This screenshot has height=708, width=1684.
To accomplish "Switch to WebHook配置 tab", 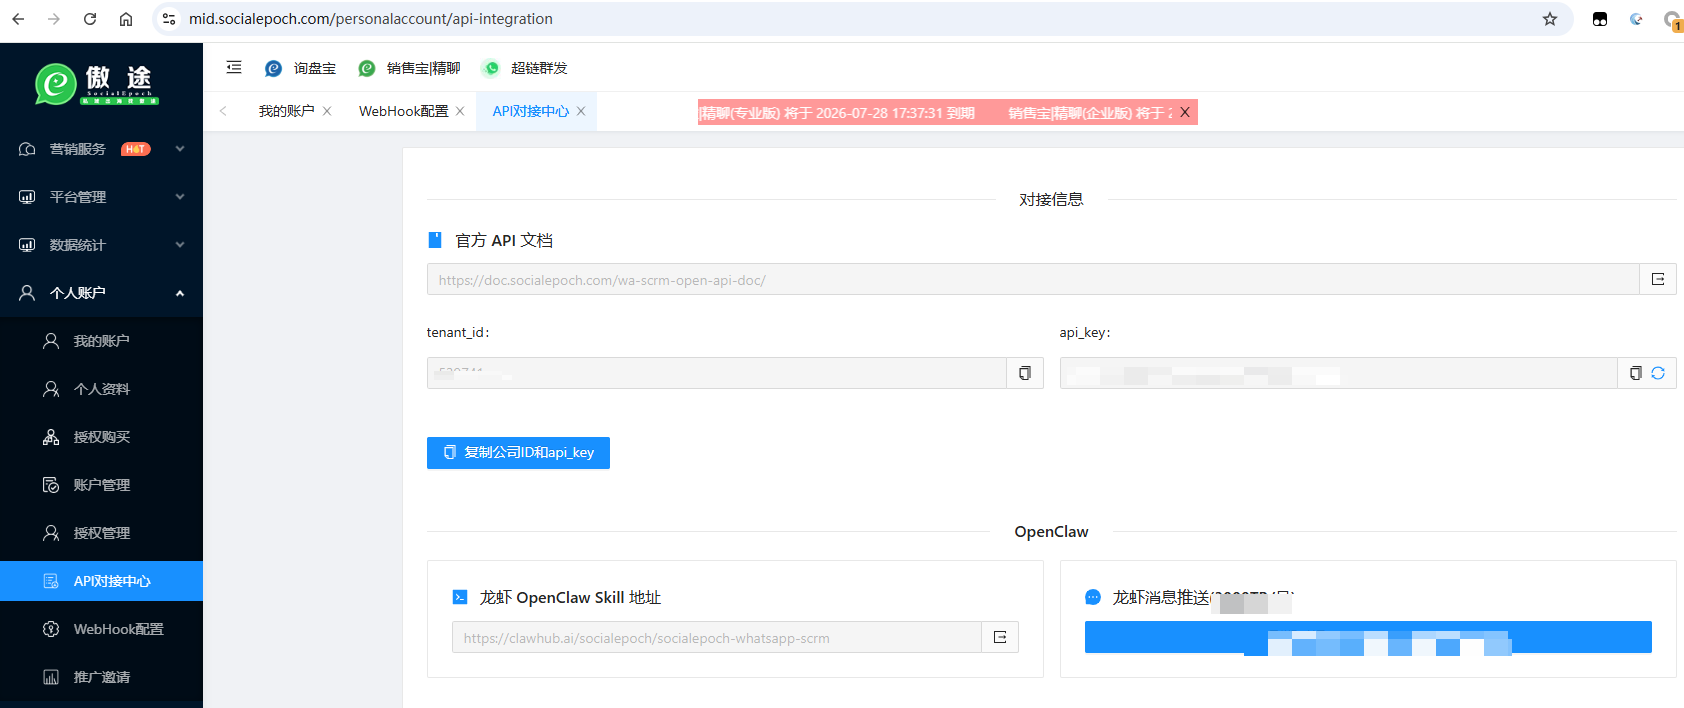I will click(x=403, y=111).
